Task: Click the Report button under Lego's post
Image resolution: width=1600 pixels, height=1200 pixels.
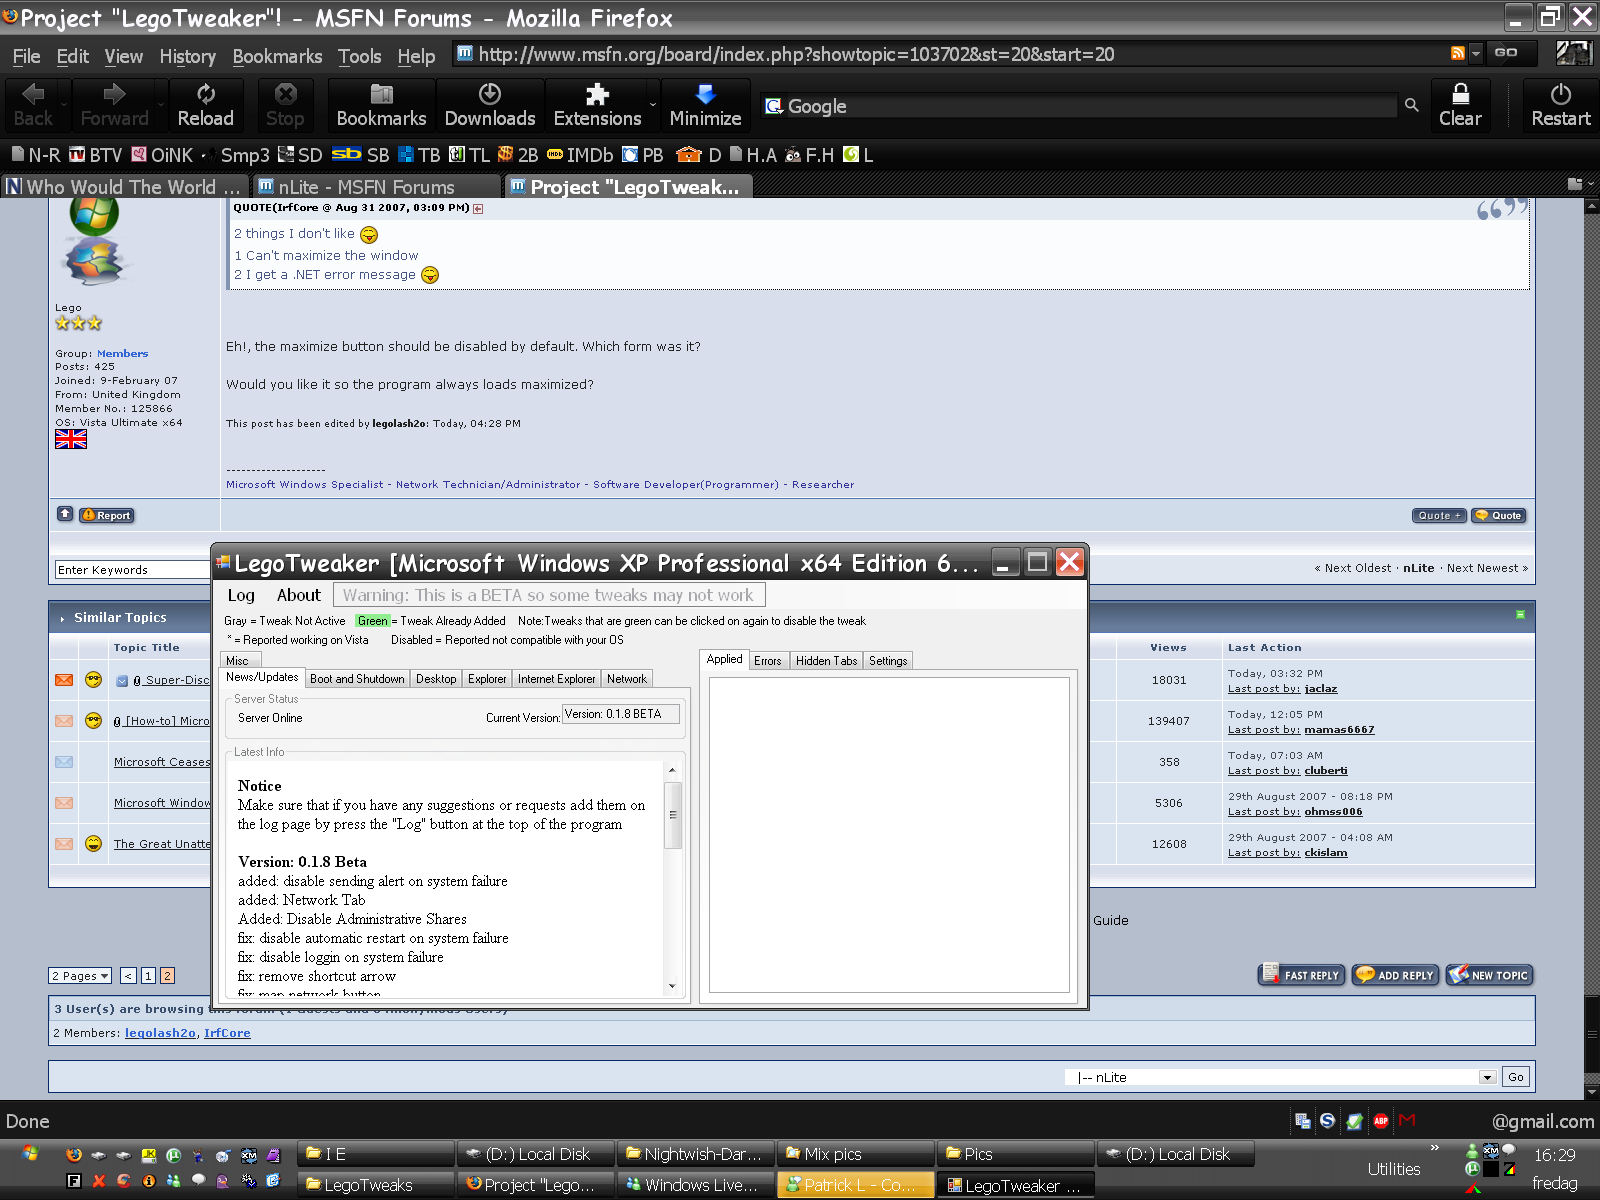Action: tap(107, 515)
